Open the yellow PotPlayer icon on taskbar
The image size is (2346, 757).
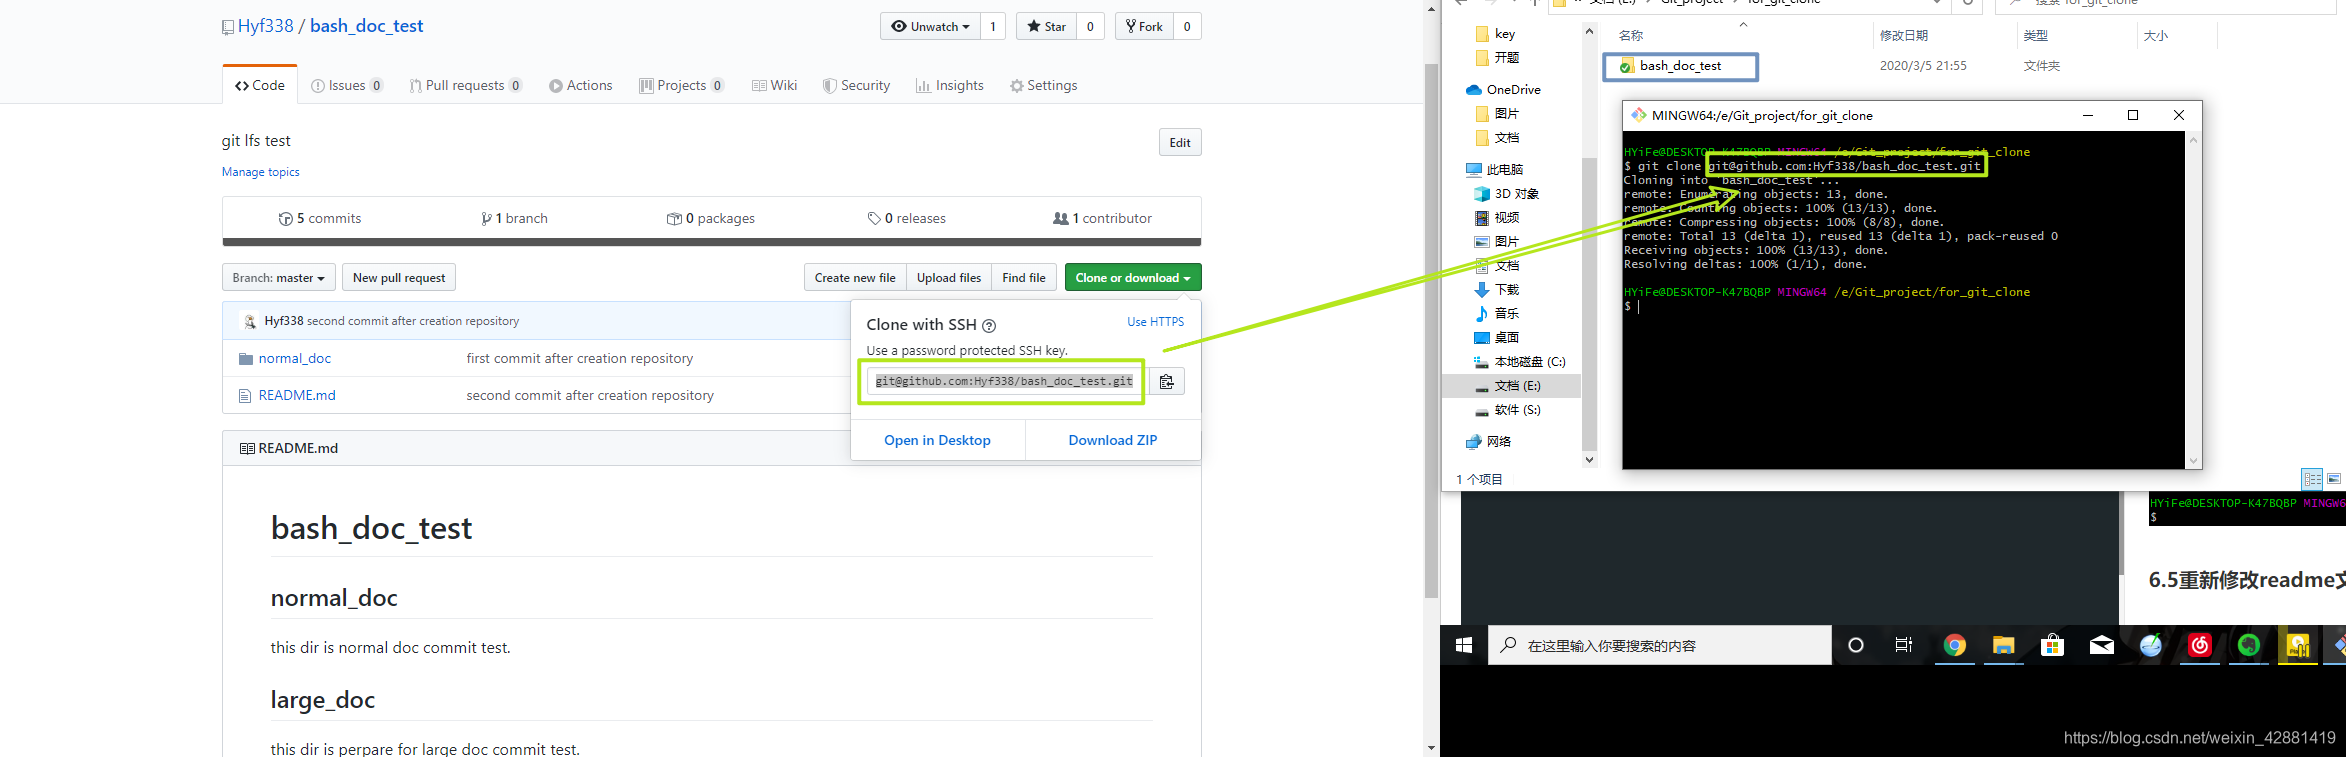click(2298, 645)
